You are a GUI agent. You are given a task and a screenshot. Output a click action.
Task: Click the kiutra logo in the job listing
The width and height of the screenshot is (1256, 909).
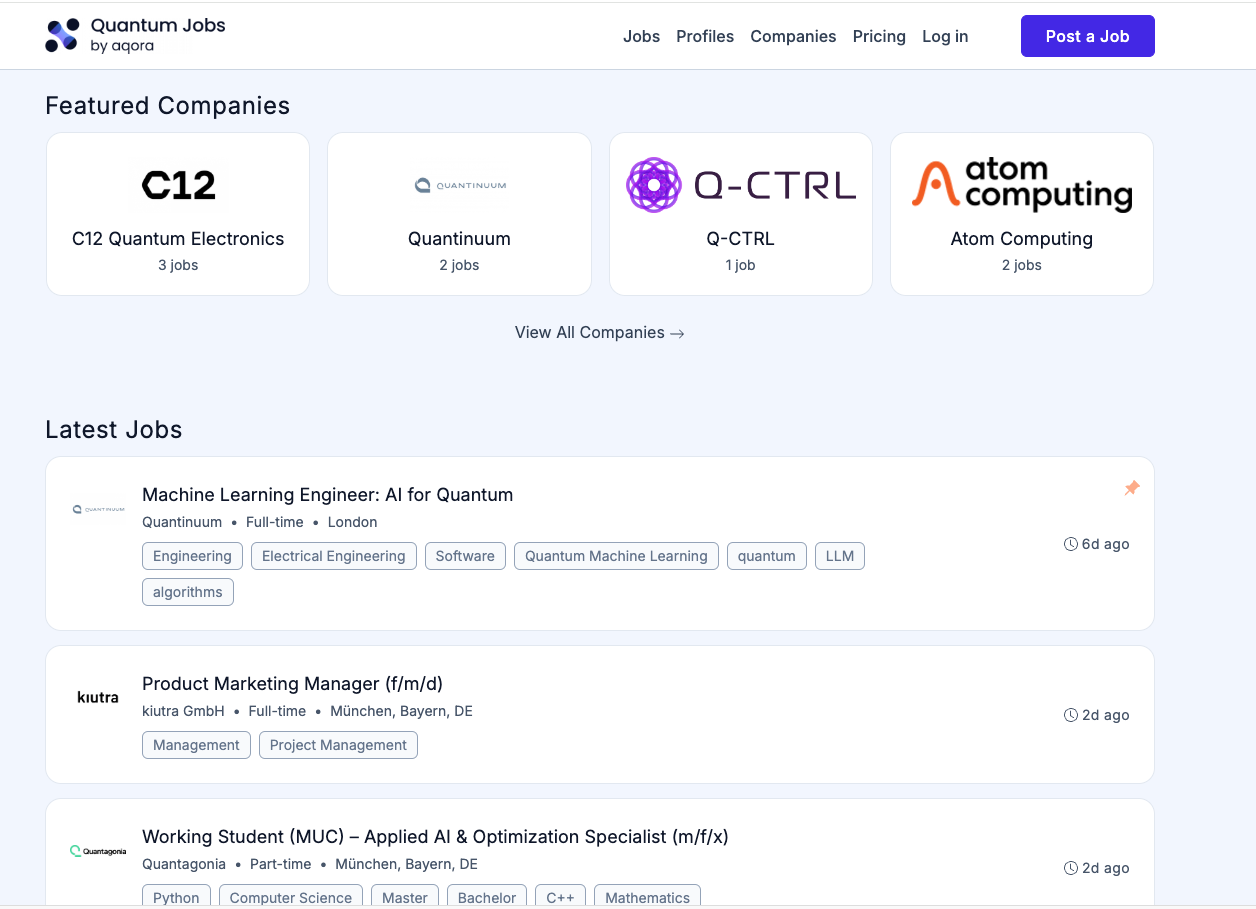98,697
